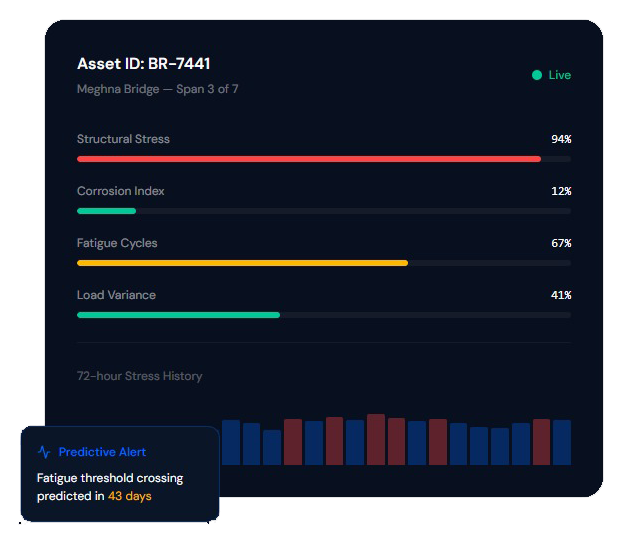This screenshot has width=625, height=540.
Task: Click the 72-hour Stress History heading
Action: pyautogui.click(x=139, y=376)
